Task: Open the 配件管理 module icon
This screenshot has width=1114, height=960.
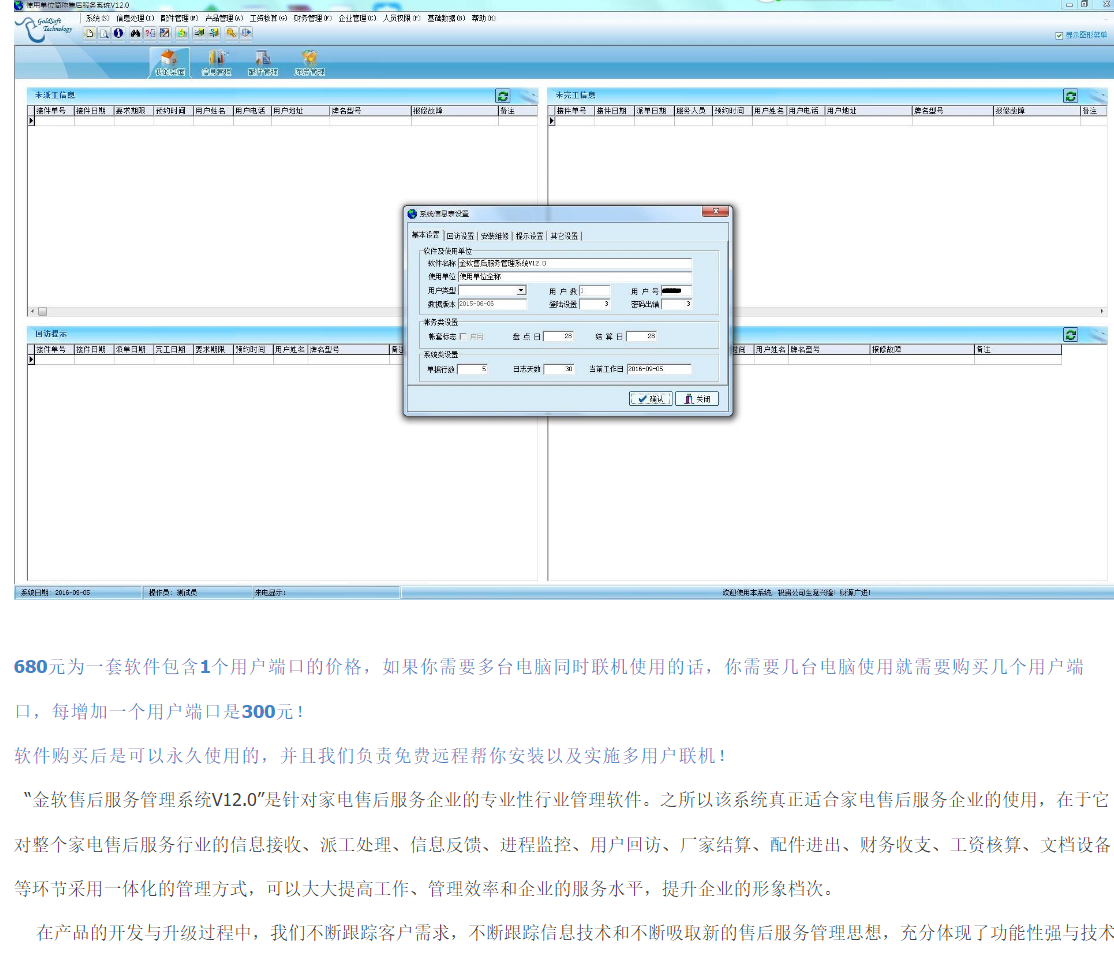Action: pos(263,63)
